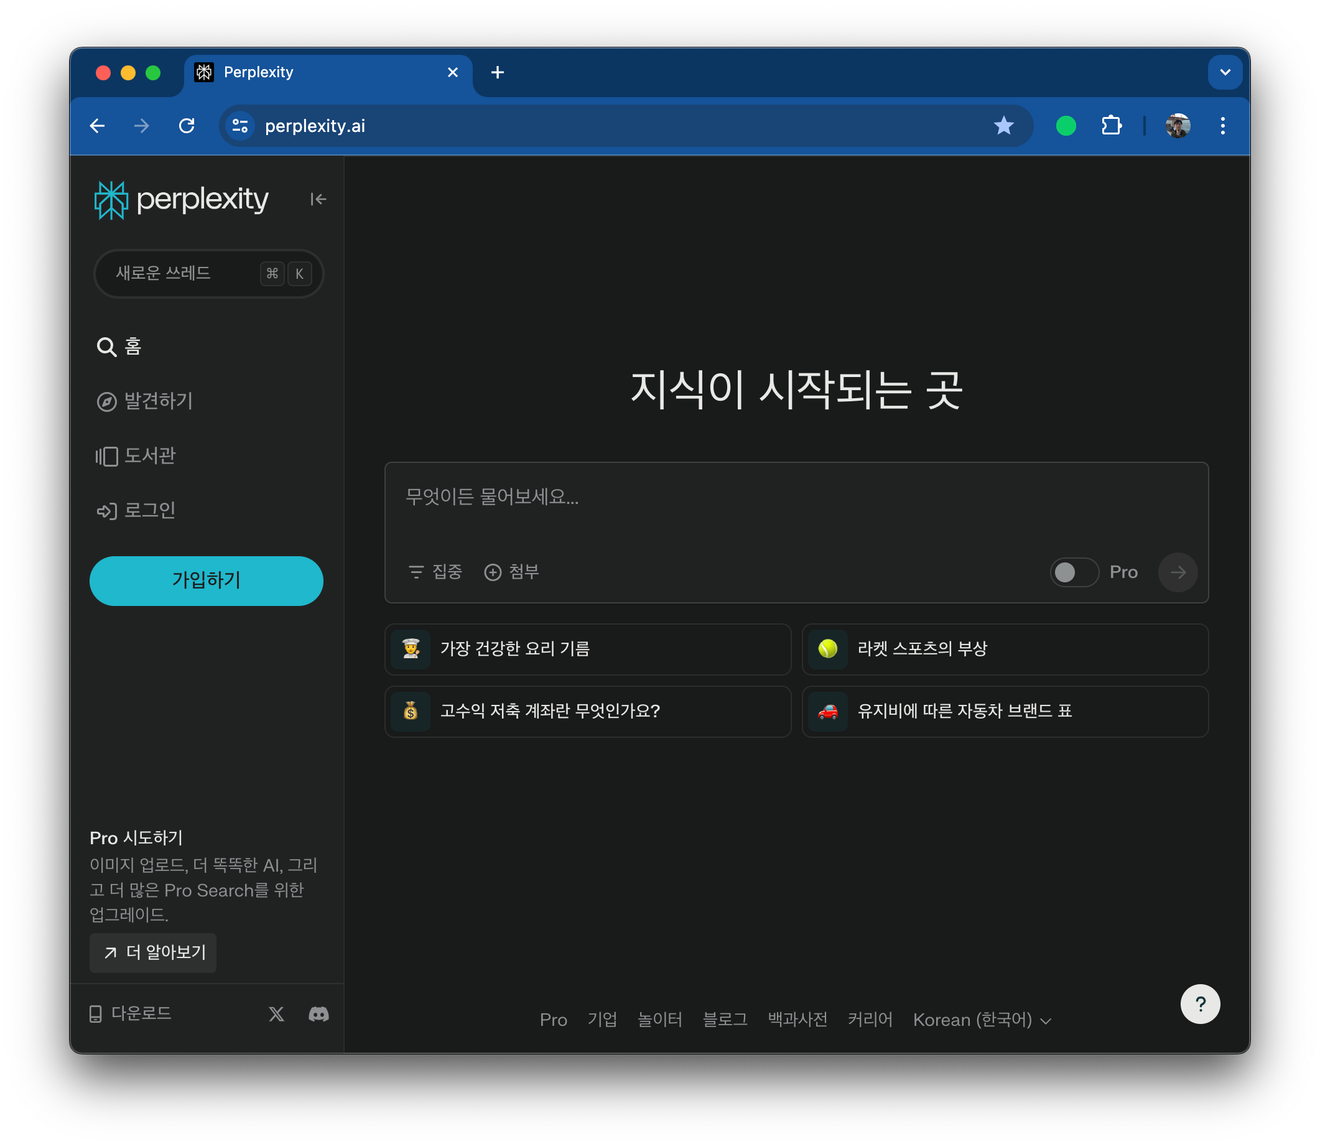Expand the Korean (한국어) language selector
The image size is (1320, 1146).
[x=982, y=1020]
